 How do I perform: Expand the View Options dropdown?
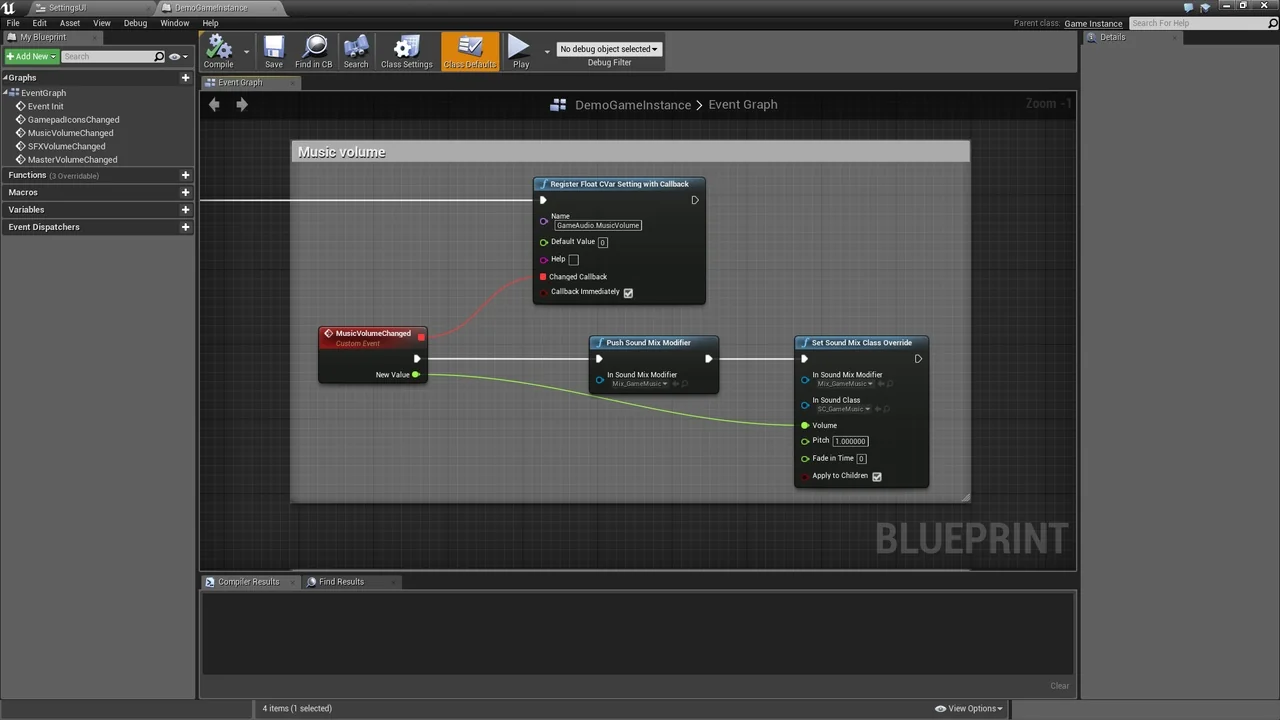(969, 709)
